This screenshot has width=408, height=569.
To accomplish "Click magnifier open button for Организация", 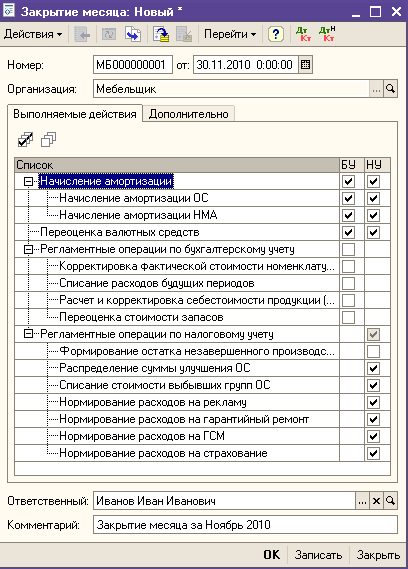I will point(391,89).
